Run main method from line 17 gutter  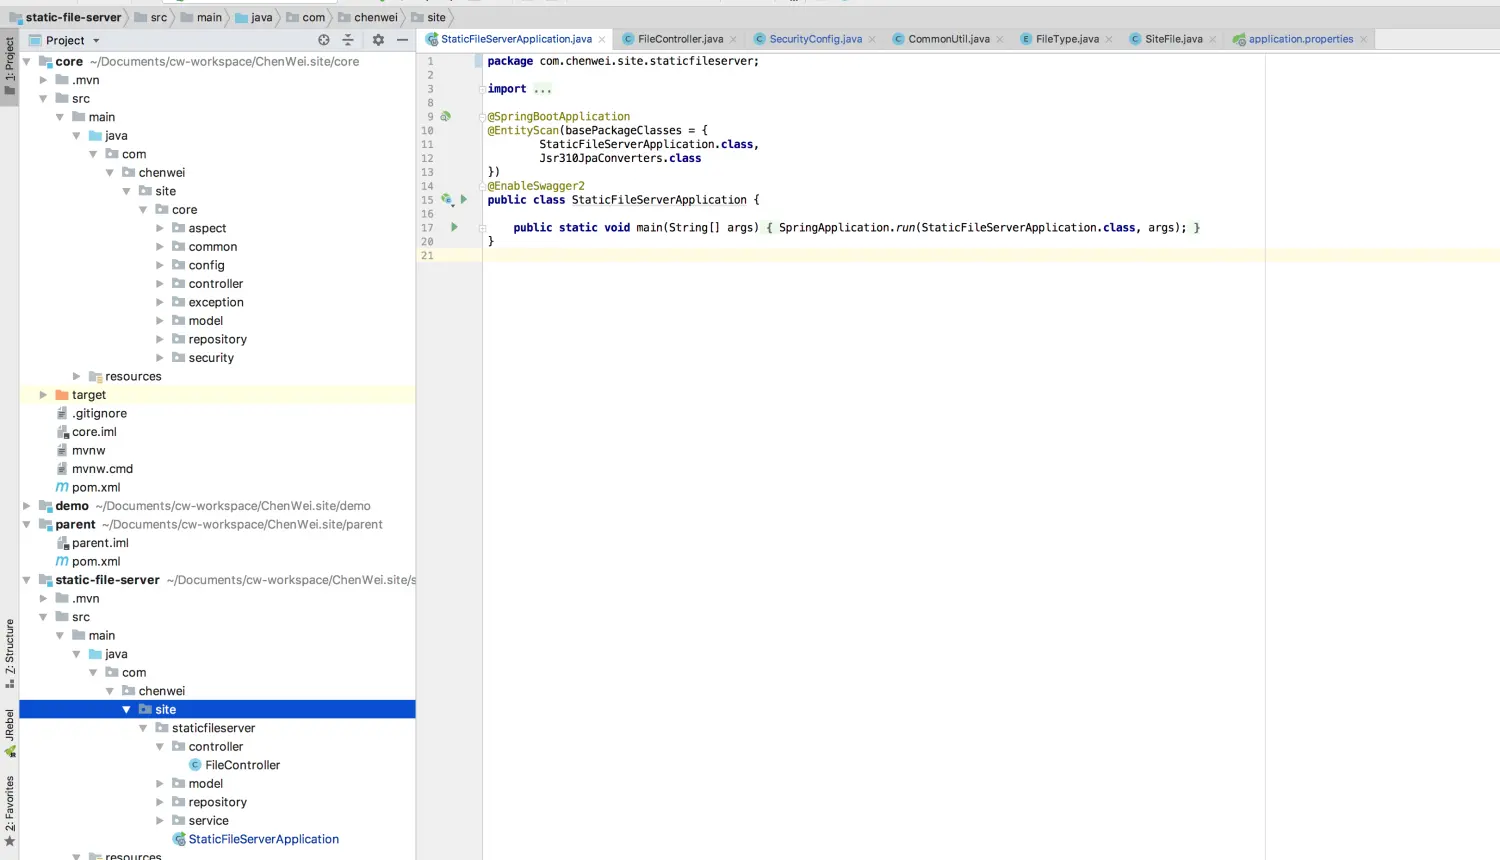pyautogui.click(x=454, y=227)
